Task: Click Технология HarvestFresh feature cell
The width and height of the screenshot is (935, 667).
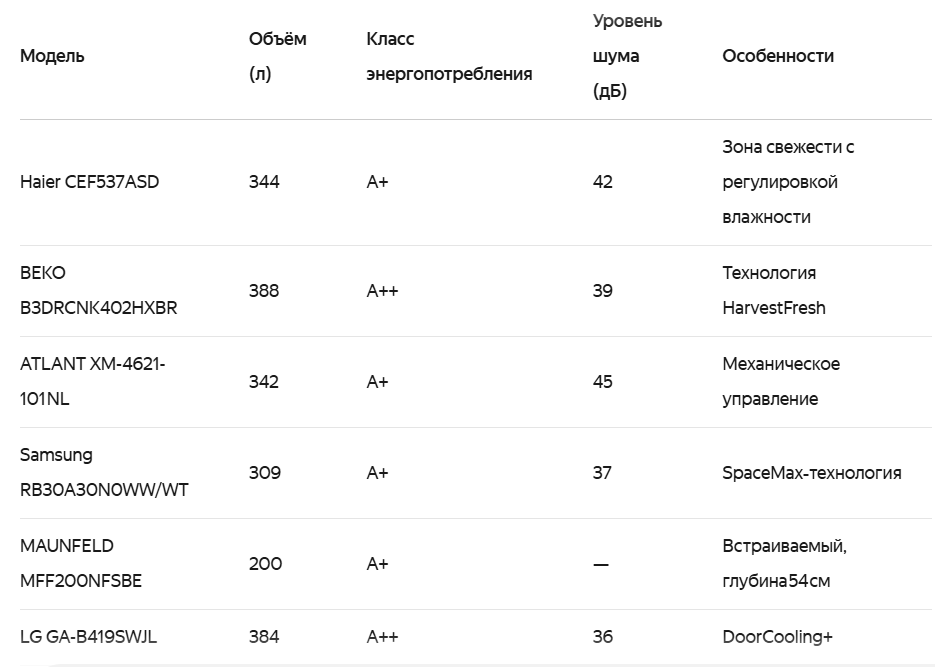Action: tap(774, 290)
